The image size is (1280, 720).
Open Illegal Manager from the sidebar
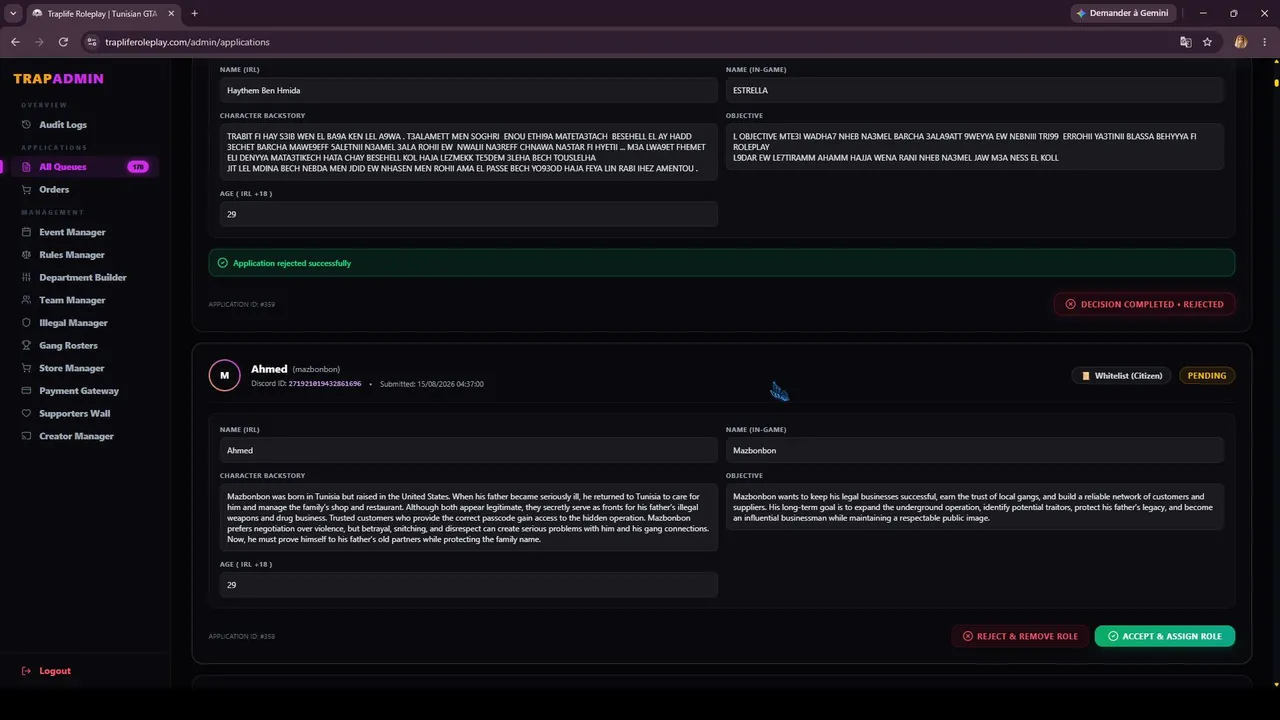(73, 323)
